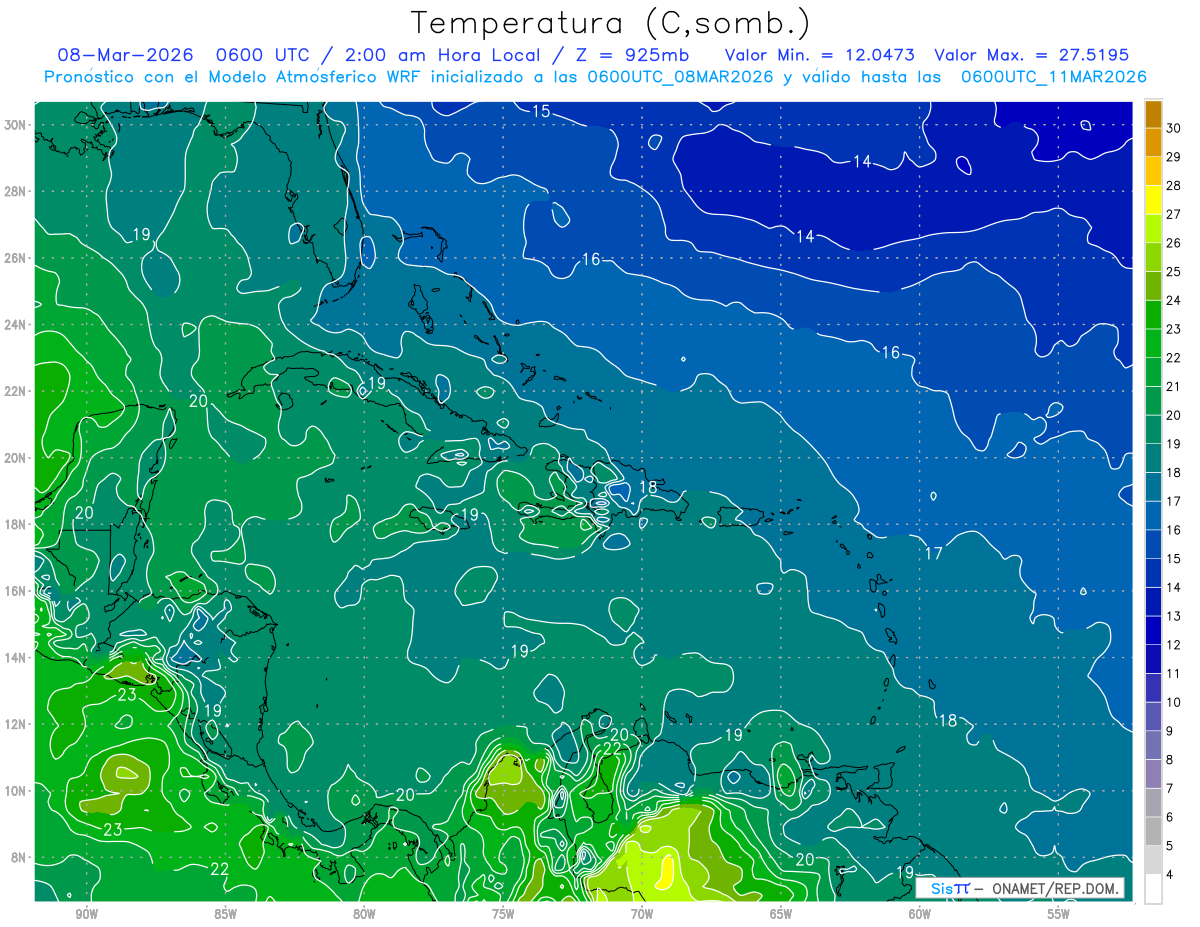Click the color scale value "30"
Image resolution: width=1200 pixels, height=927 pixels.
[x=1173, y=127]
